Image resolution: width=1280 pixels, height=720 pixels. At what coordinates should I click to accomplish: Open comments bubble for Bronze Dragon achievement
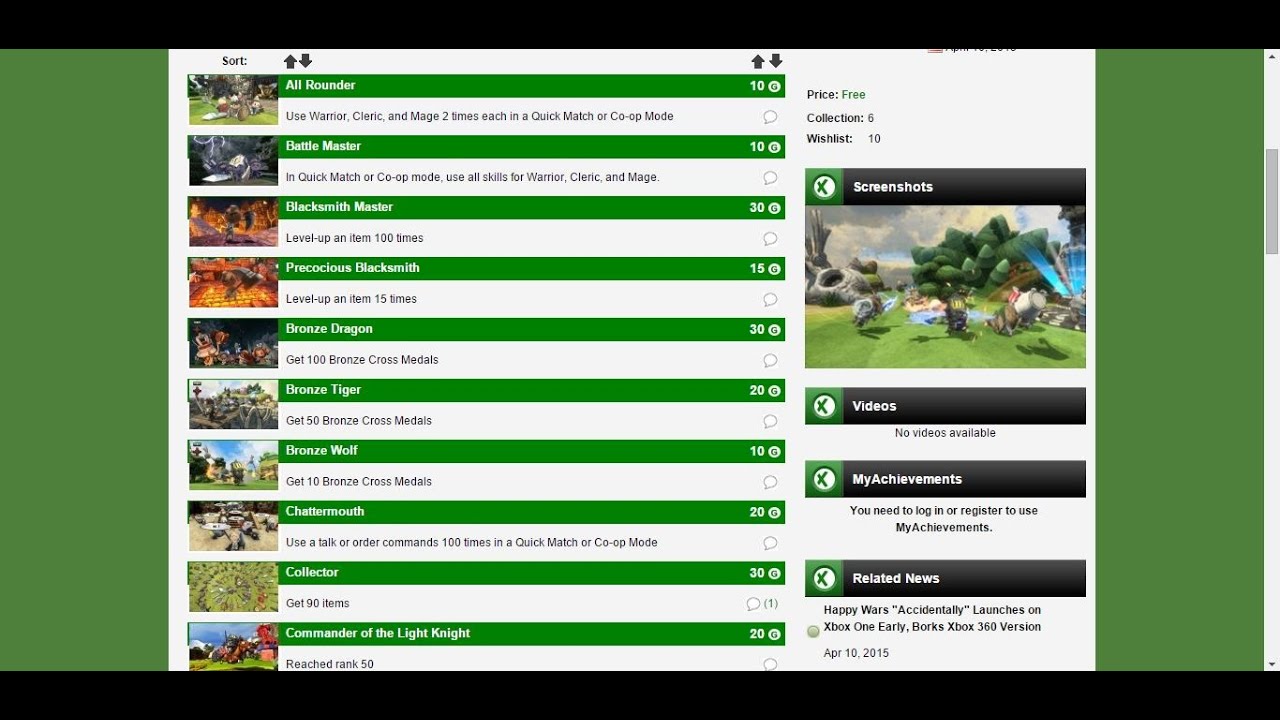pos(770,361)
